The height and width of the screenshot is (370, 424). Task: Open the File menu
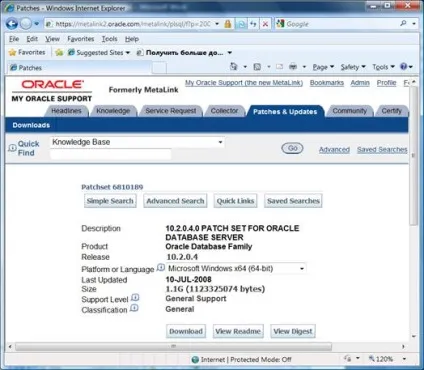click(14, 39)
